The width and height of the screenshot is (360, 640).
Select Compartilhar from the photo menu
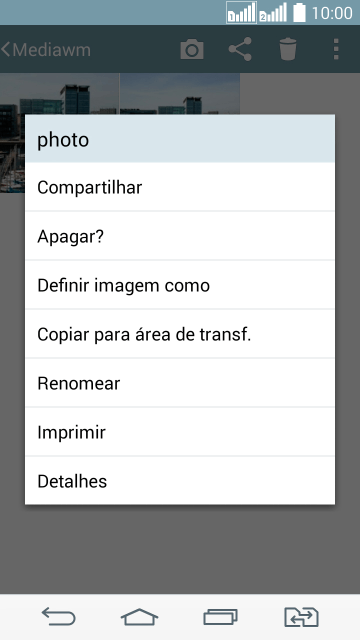pos(180,187)
